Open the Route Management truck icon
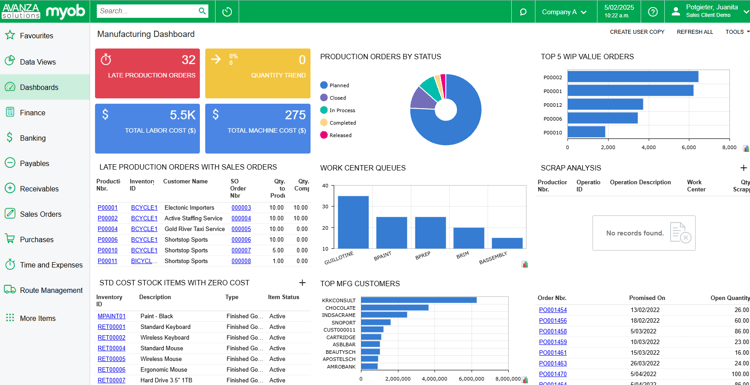750x385 pixels. (x=9, y=290)
